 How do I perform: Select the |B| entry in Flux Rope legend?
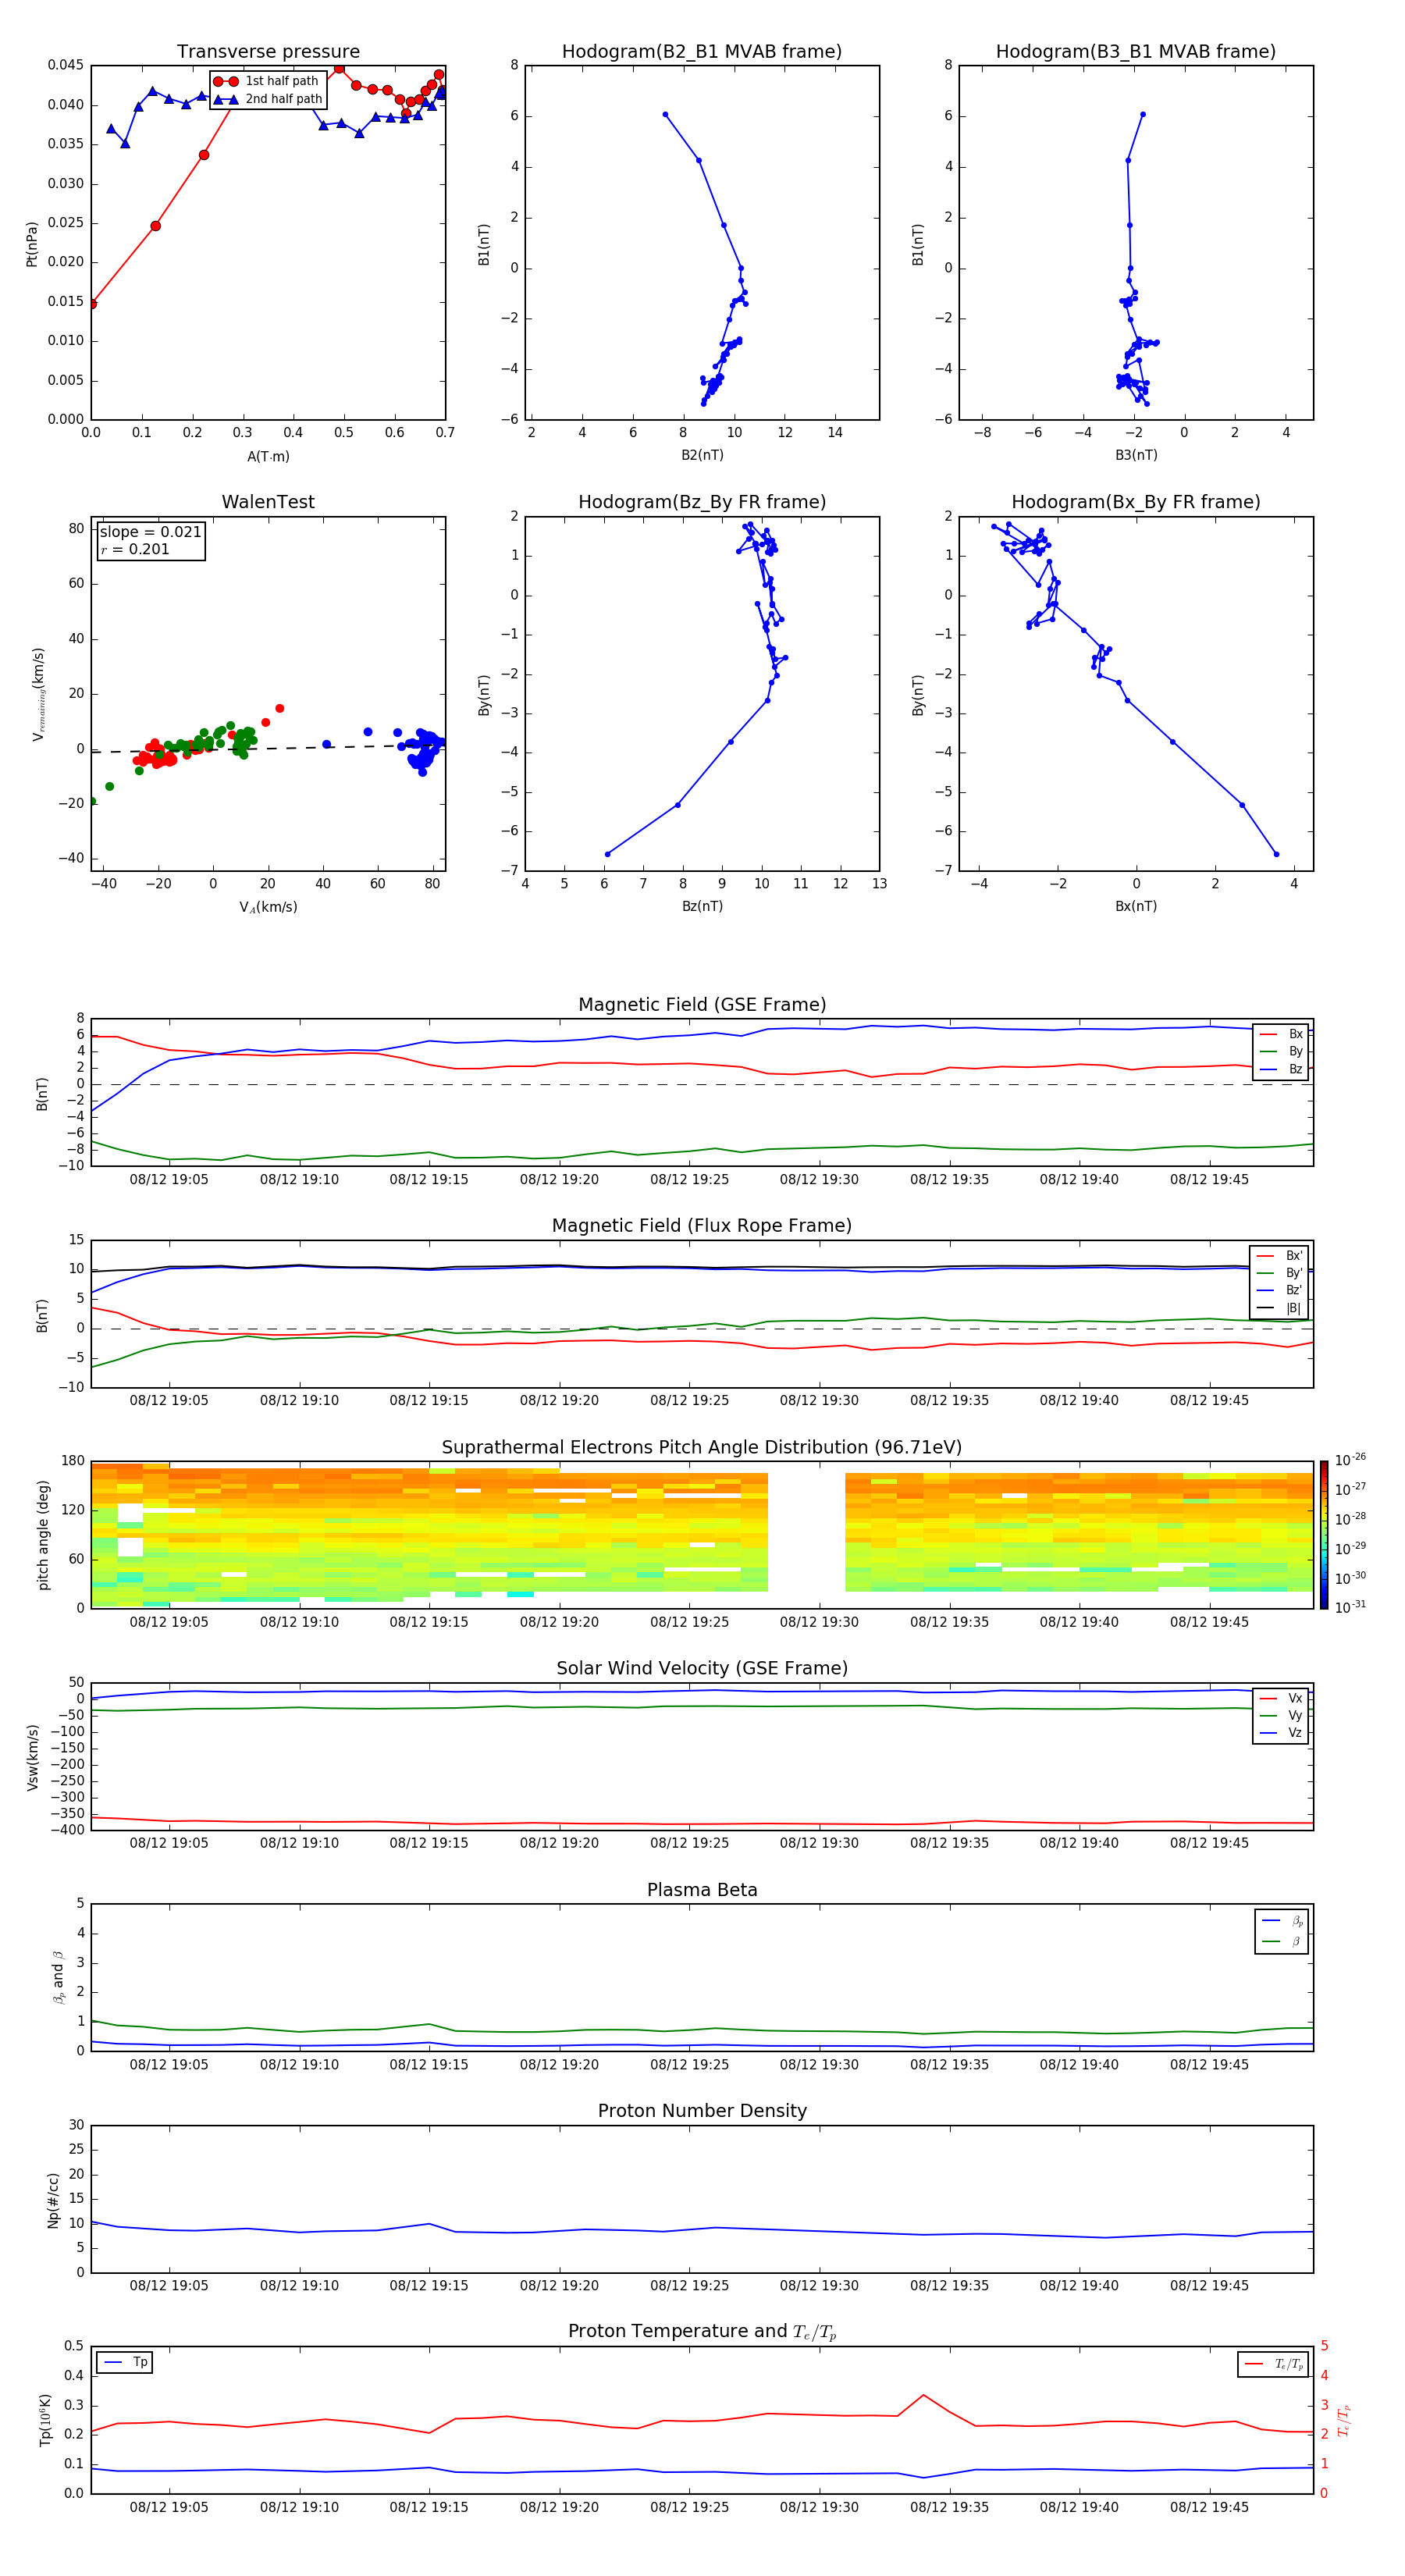(x=1279, y=1308)
